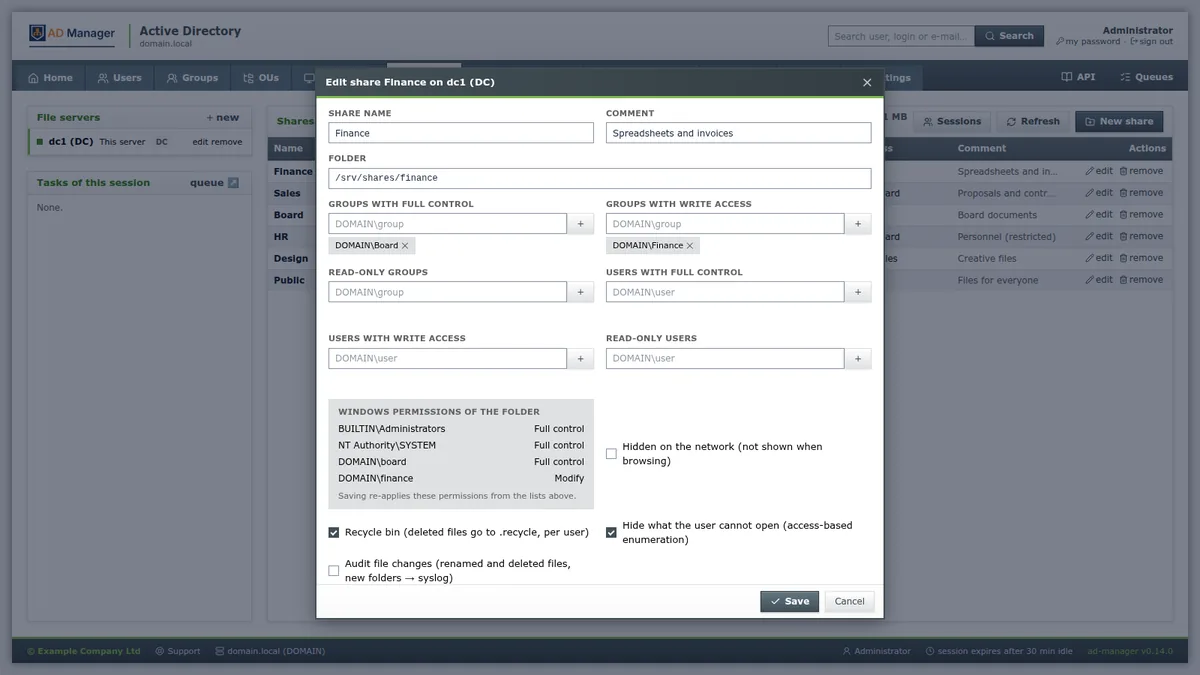Edit the HR share row
The image size is (1200, 675).
tap(1099, 237)
